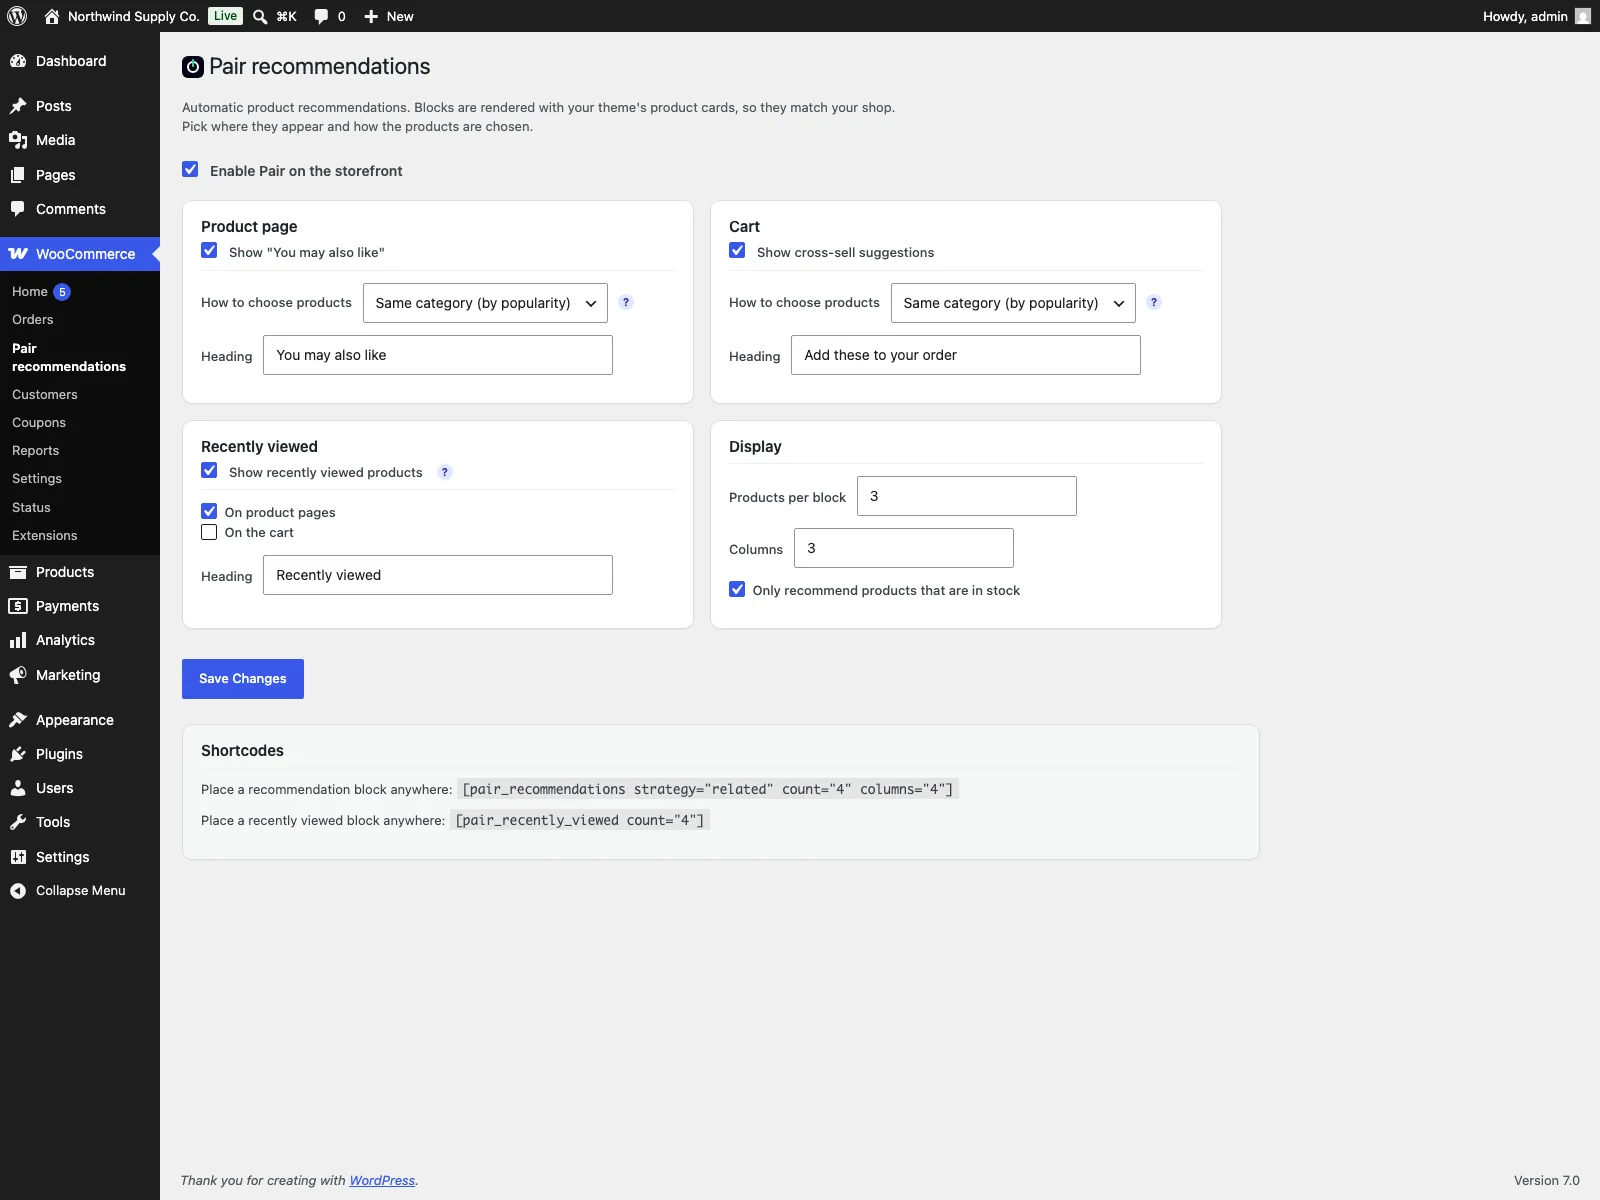Click the Posts pushpin icon
1600x1200 pixels.
tap(18, 106)
